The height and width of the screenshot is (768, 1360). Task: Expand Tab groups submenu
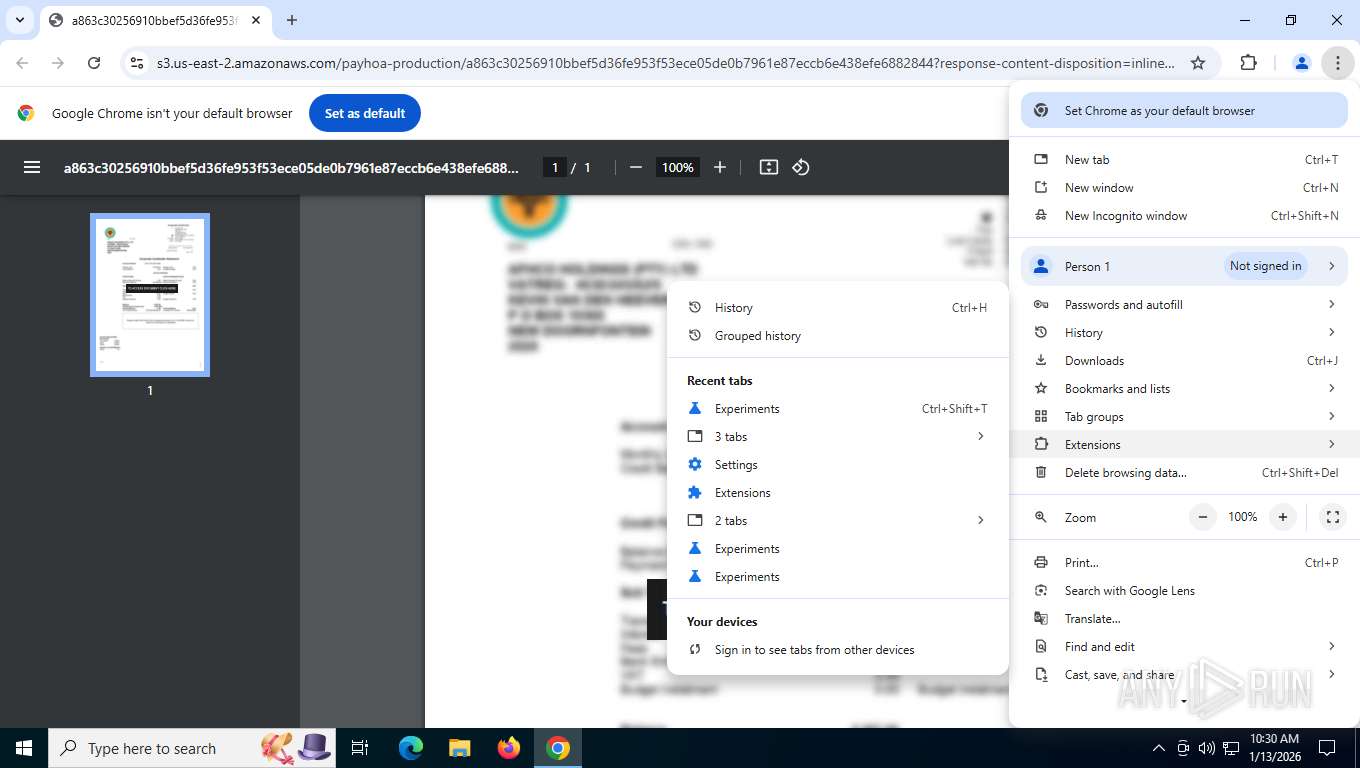[1184, 417]
